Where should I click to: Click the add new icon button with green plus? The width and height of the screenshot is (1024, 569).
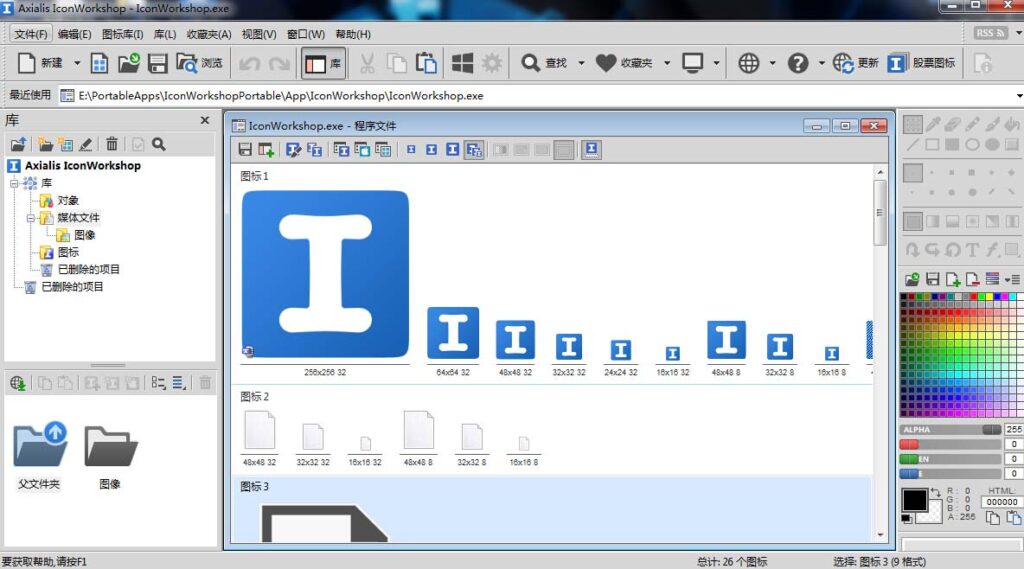click(266, 150)
